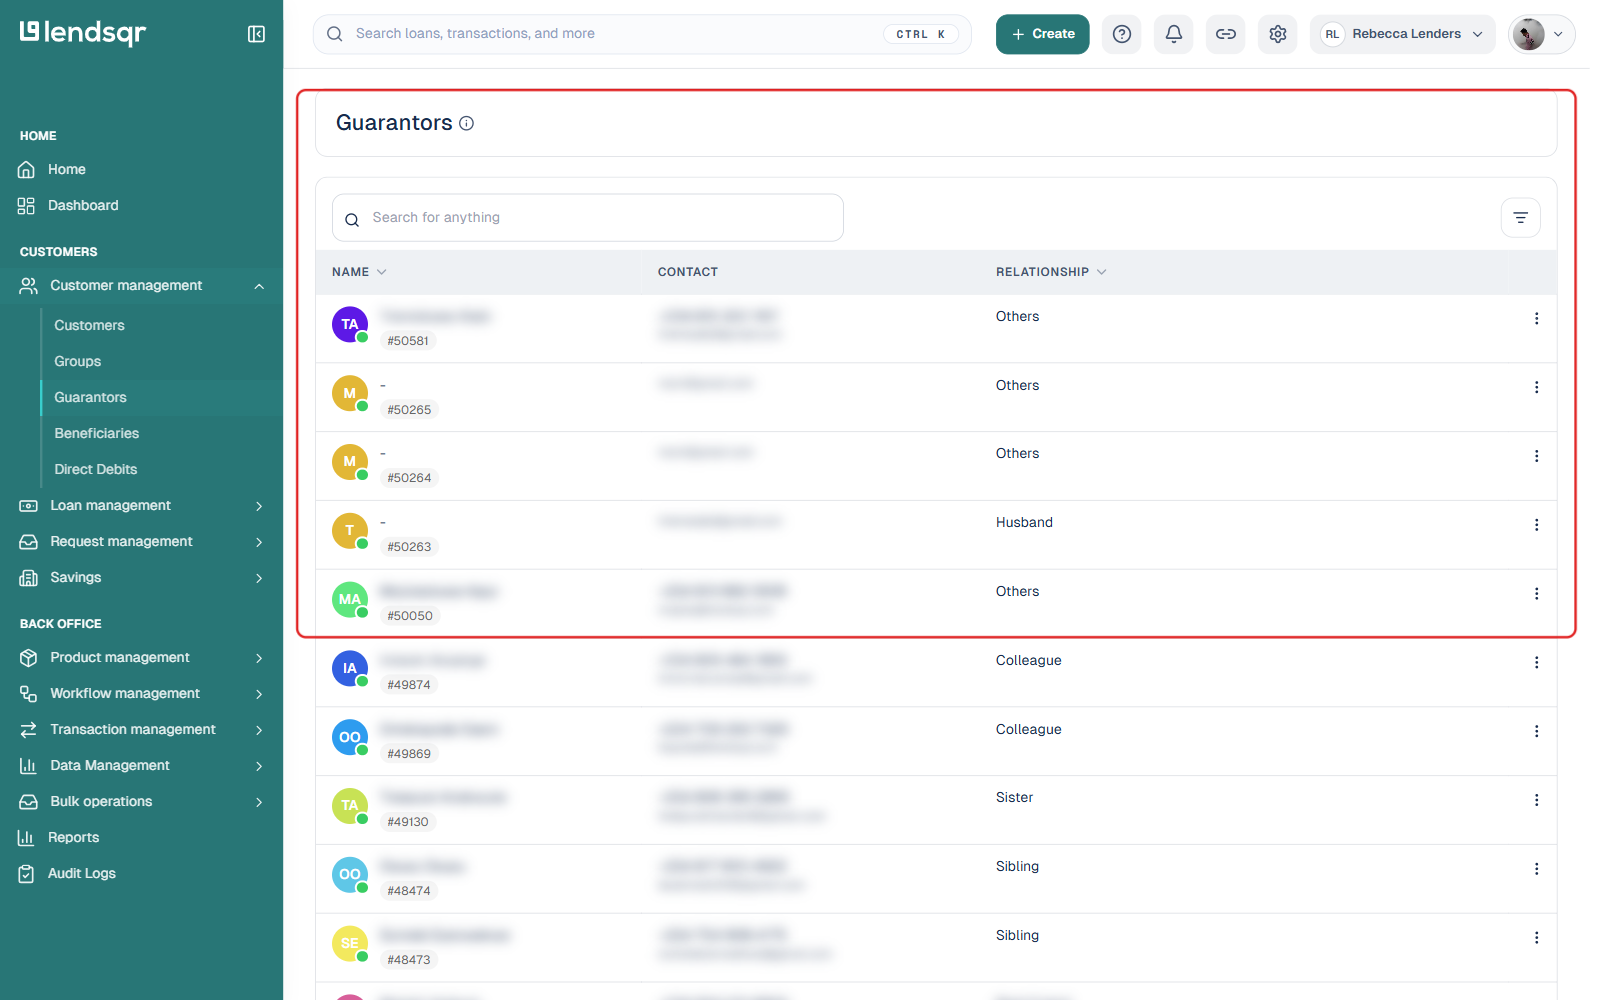This screenshot has height=1000, width=1600.
Task: Click ID badge #49130
Action: pyautogui.click(x=408, y=822)
